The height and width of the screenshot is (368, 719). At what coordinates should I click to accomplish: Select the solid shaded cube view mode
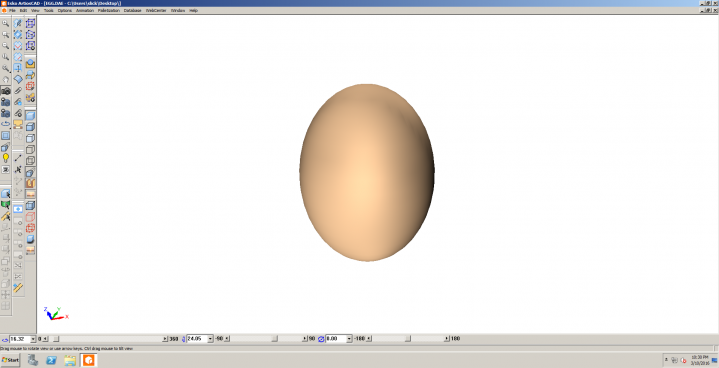[30, 115]
